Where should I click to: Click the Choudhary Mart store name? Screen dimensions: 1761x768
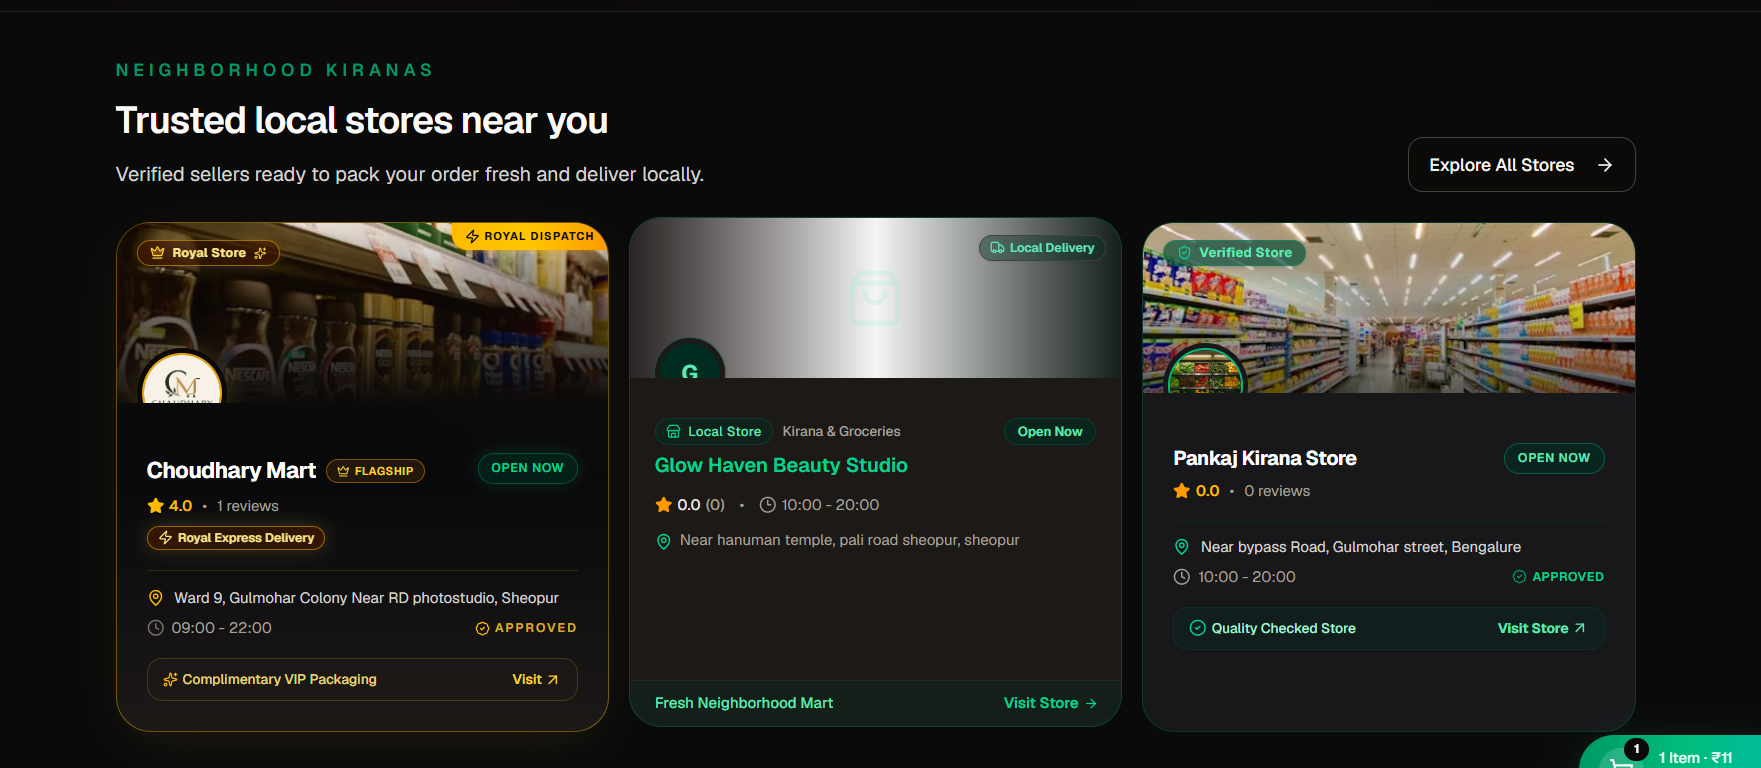pos(231,470)
